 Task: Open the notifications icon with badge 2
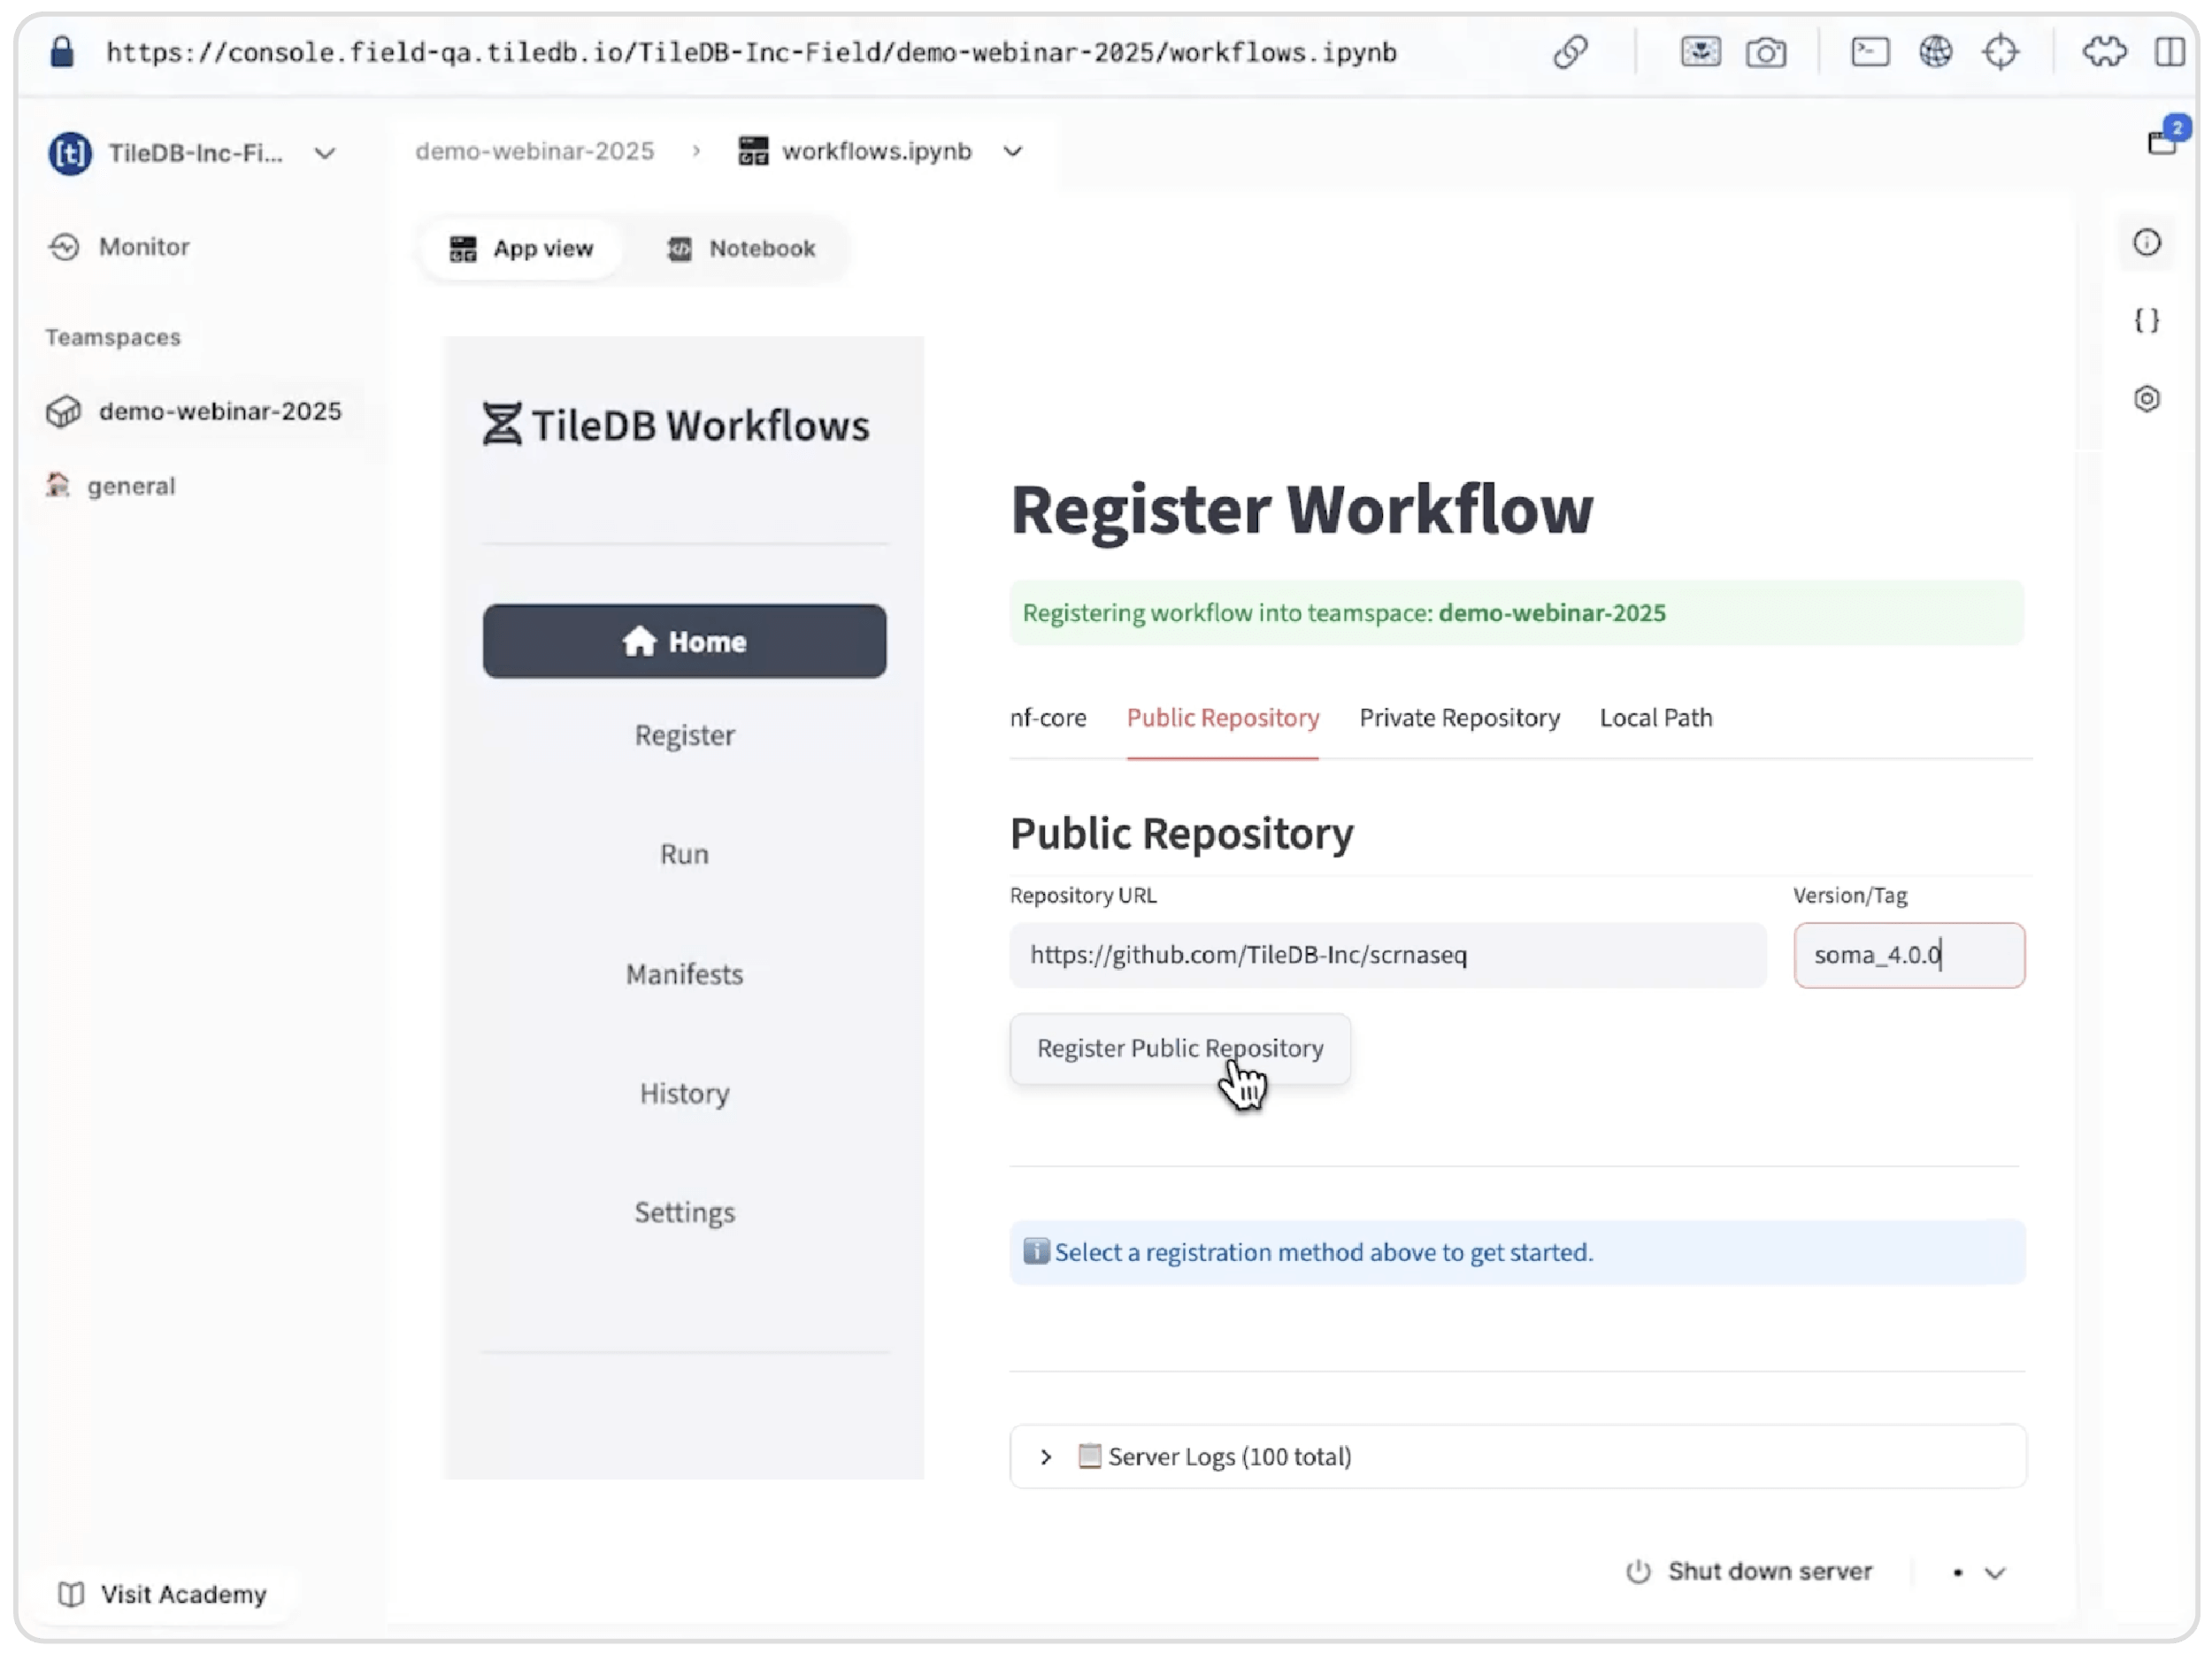click(x=2163, y=141)
